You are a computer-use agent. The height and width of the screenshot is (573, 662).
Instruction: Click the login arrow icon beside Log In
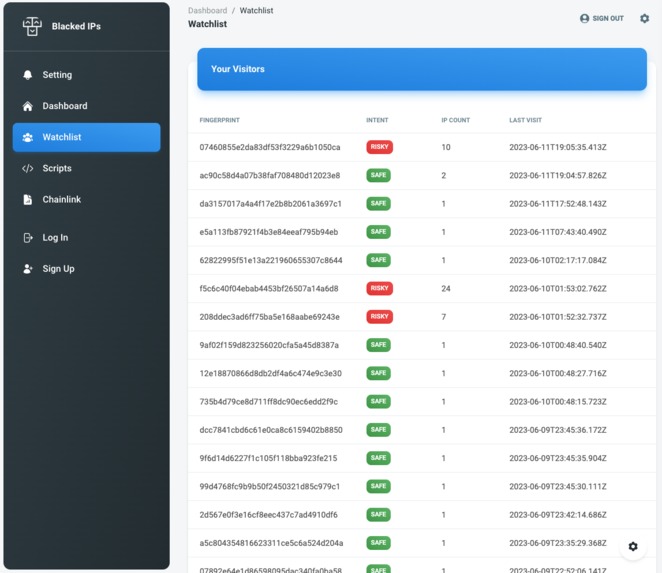[x=28, y=238]
